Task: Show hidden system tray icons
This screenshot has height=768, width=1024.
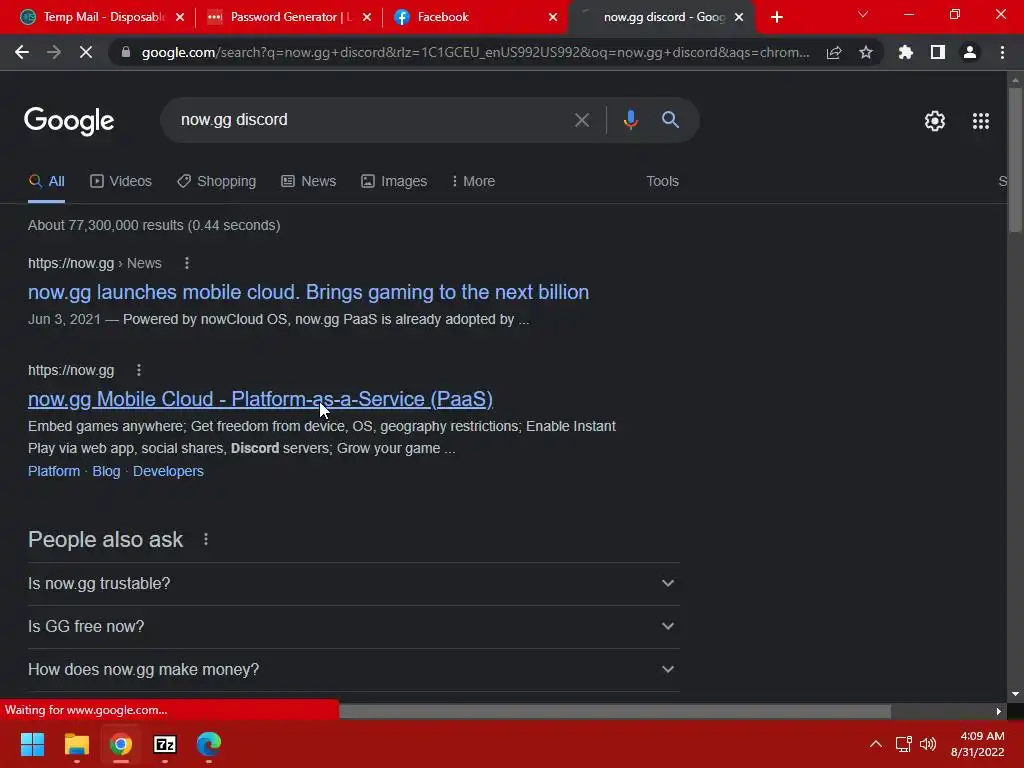Action: coord(876,744)
